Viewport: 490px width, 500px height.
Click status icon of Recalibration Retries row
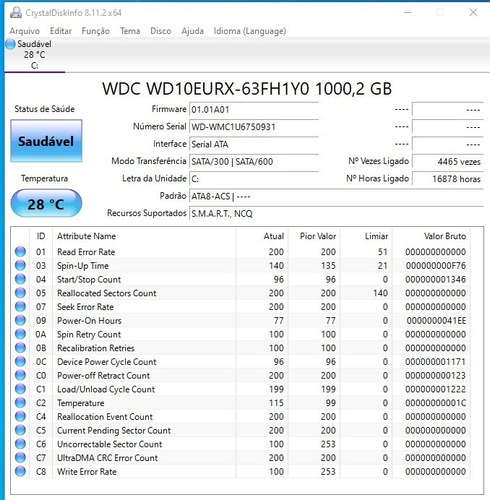point(20,348)
